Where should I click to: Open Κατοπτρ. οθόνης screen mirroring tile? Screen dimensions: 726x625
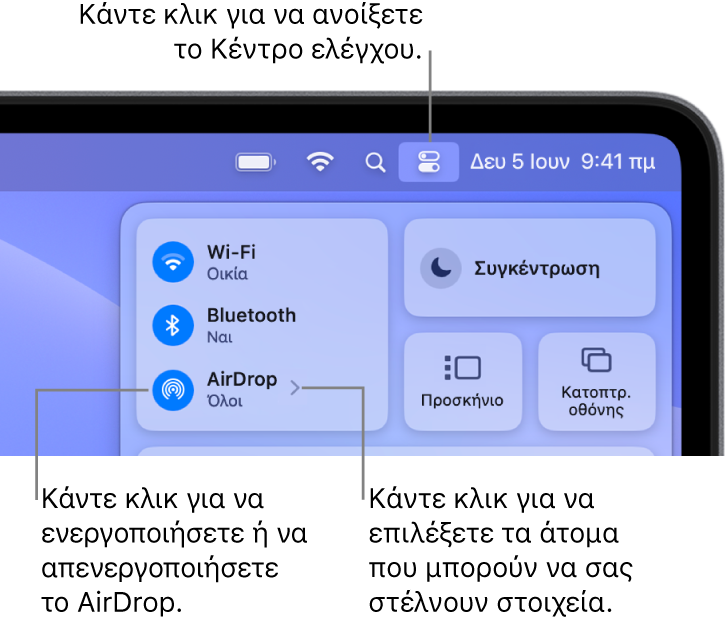[596, 381]
